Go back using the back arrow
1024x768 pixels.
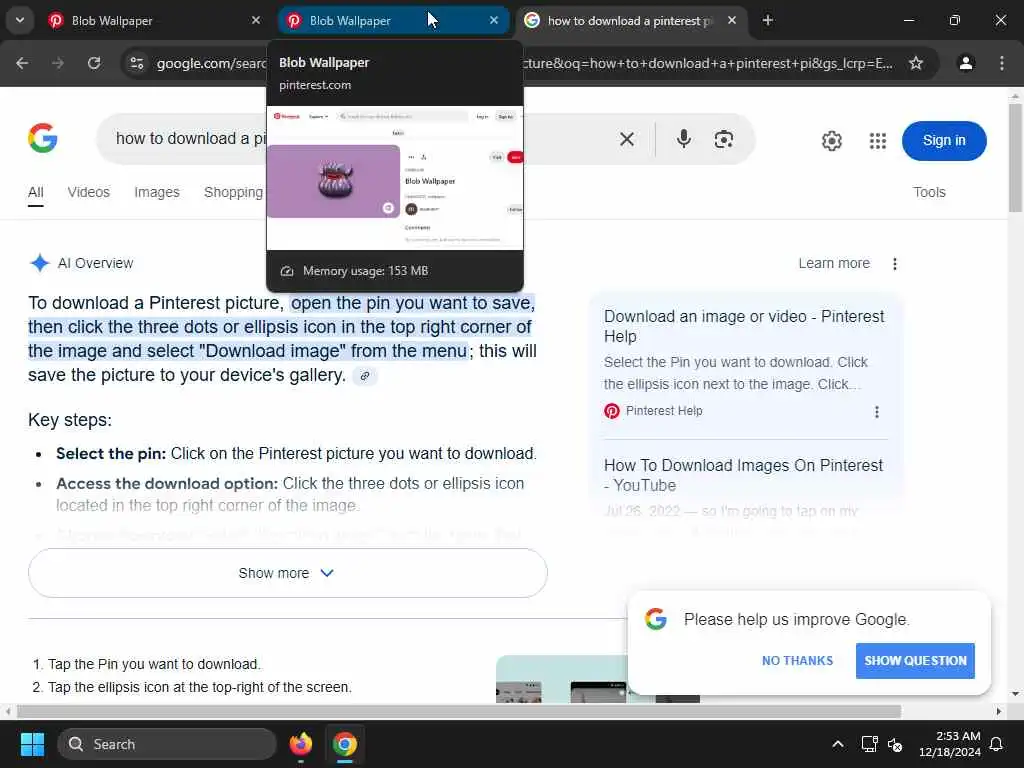[x=22, y=63]
